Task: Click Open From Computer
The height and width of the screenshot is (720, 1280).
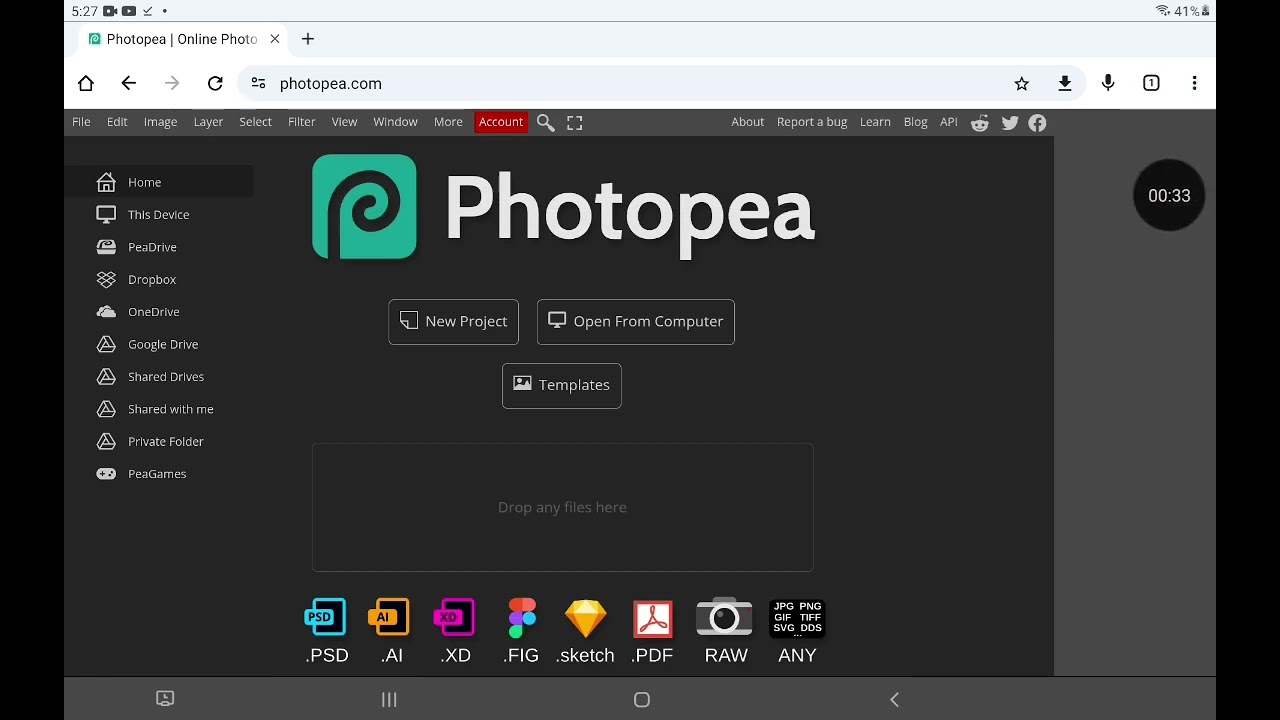Action: point(635,322)
